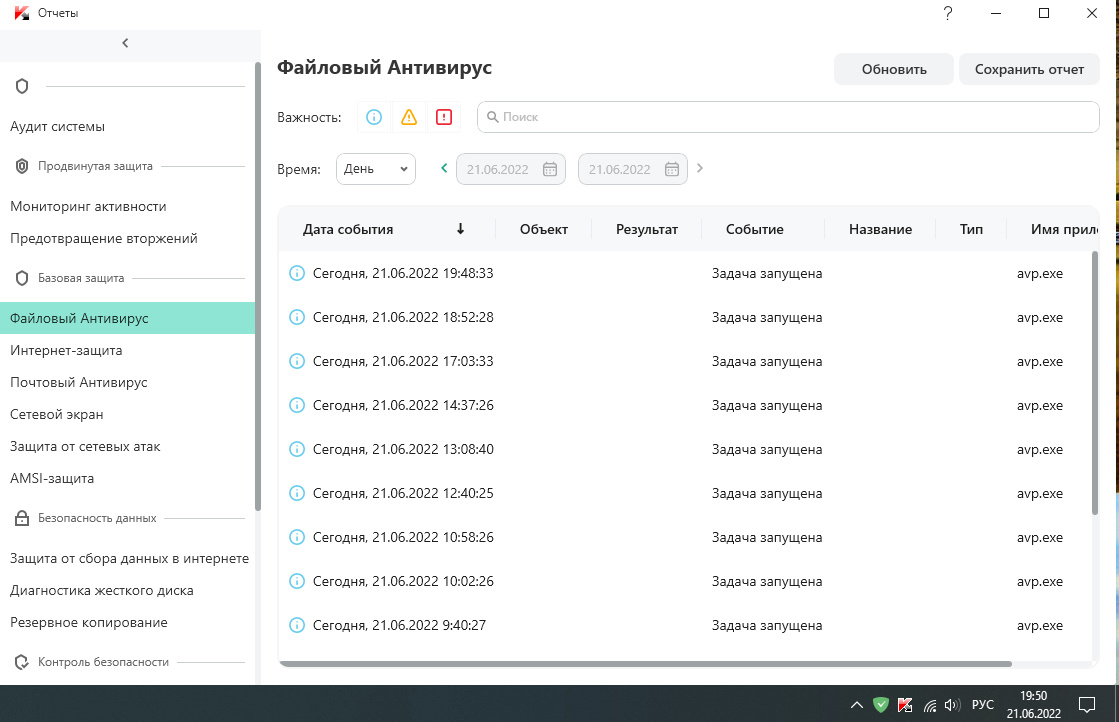Select the info icon of the 18:52:28 event
Viewport: 1119px width, 722px height.
click(x=297, y=317)
